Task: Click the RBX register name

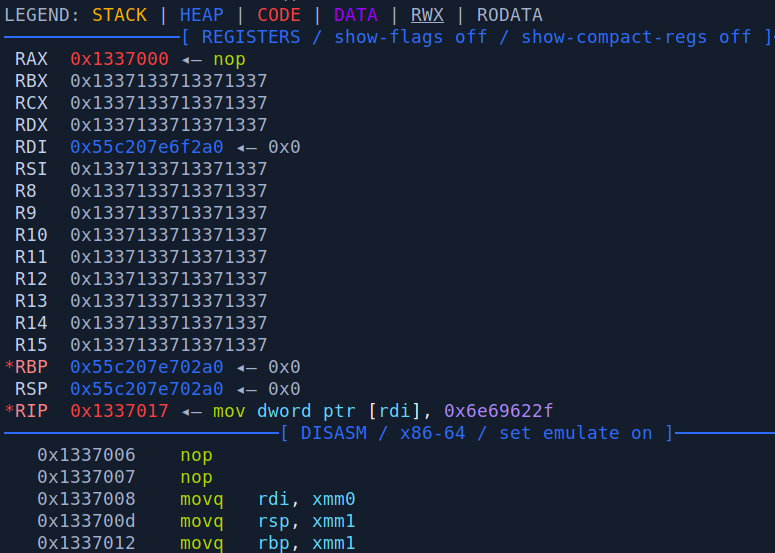Action: [31, 81]
